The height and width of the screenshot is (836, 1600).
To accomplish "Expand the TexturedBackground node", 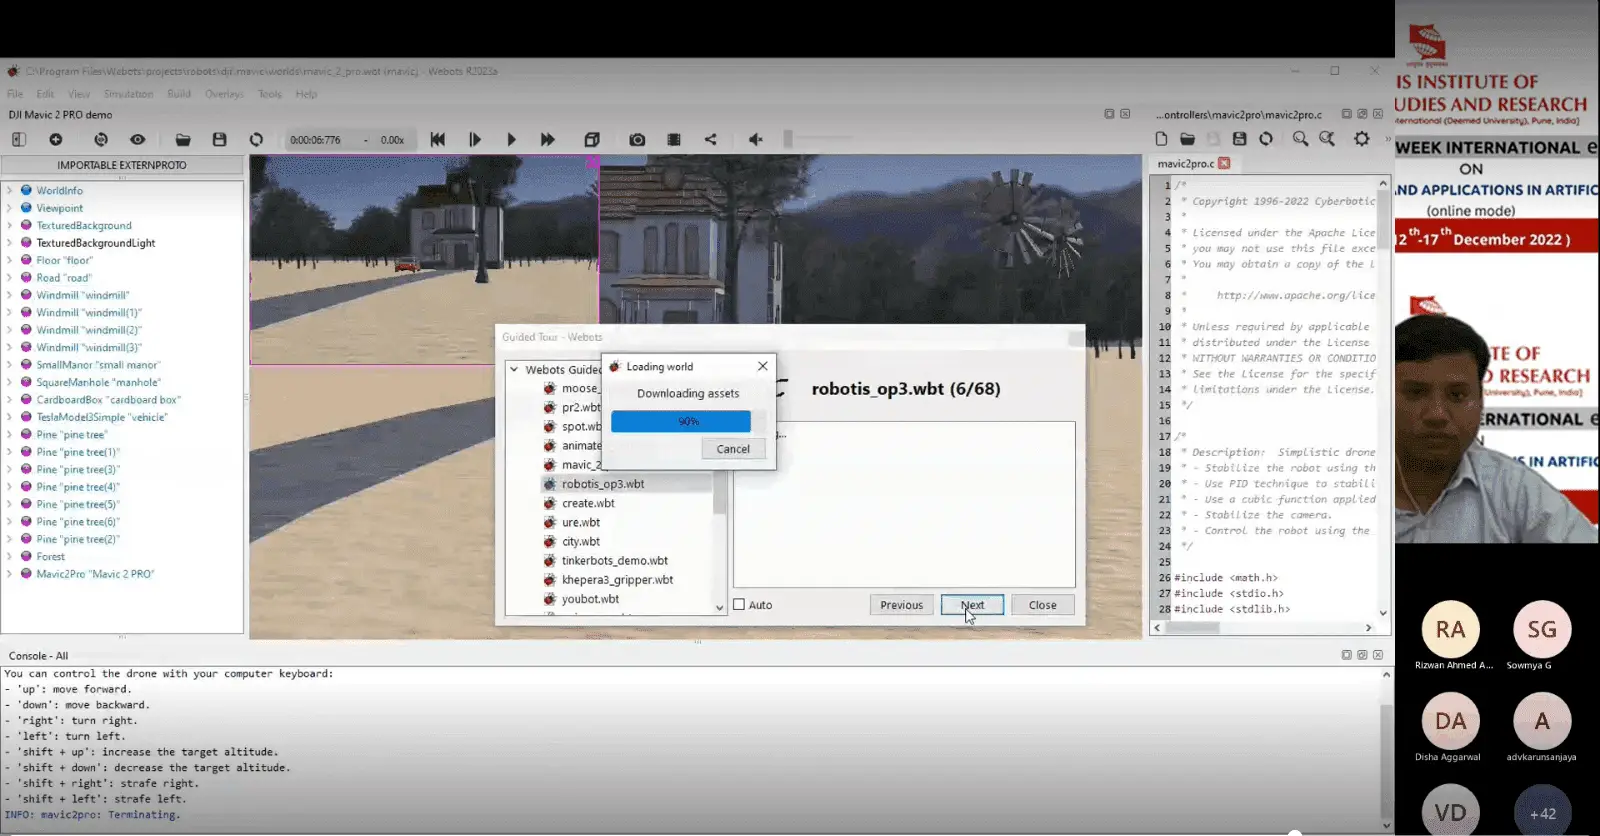I will pyautogui.click(x=9, y=225).
